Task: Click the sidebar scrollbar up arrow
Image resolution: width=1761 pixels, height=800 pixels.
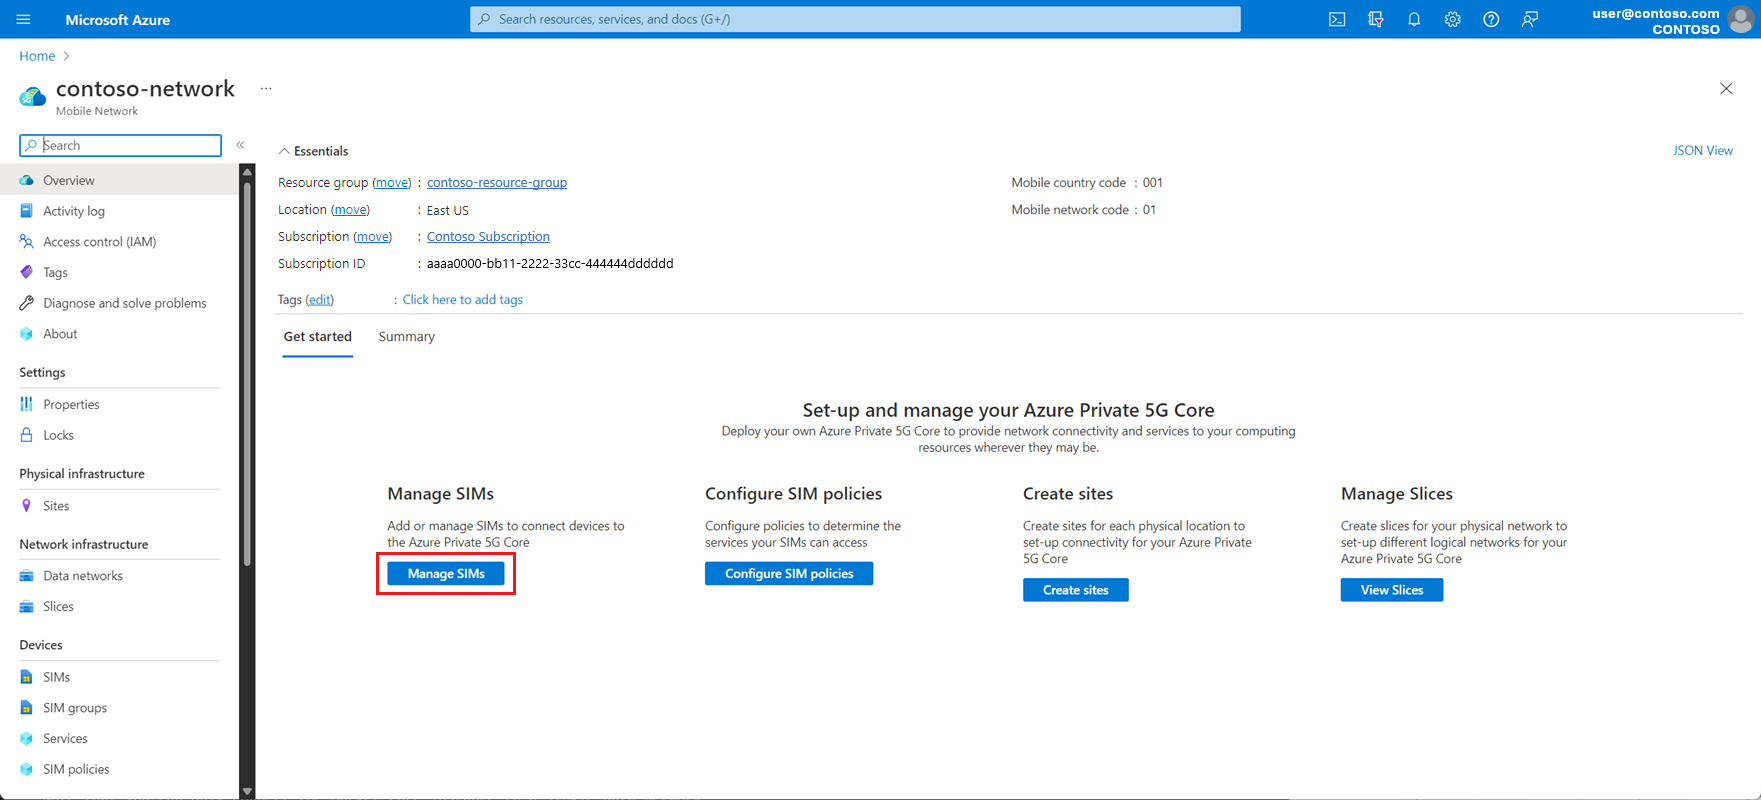Action: [247, 172]
